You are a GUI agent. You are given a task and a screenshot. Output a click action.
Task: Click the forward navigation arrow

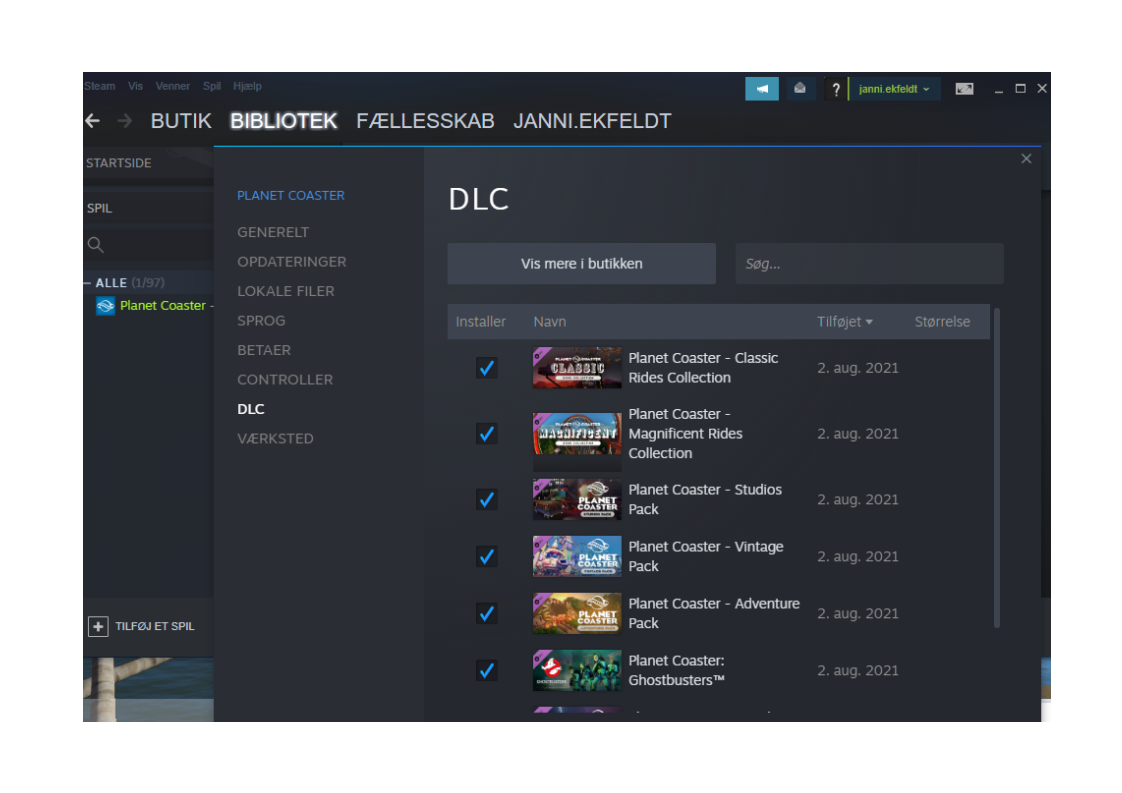click(125, 121)
